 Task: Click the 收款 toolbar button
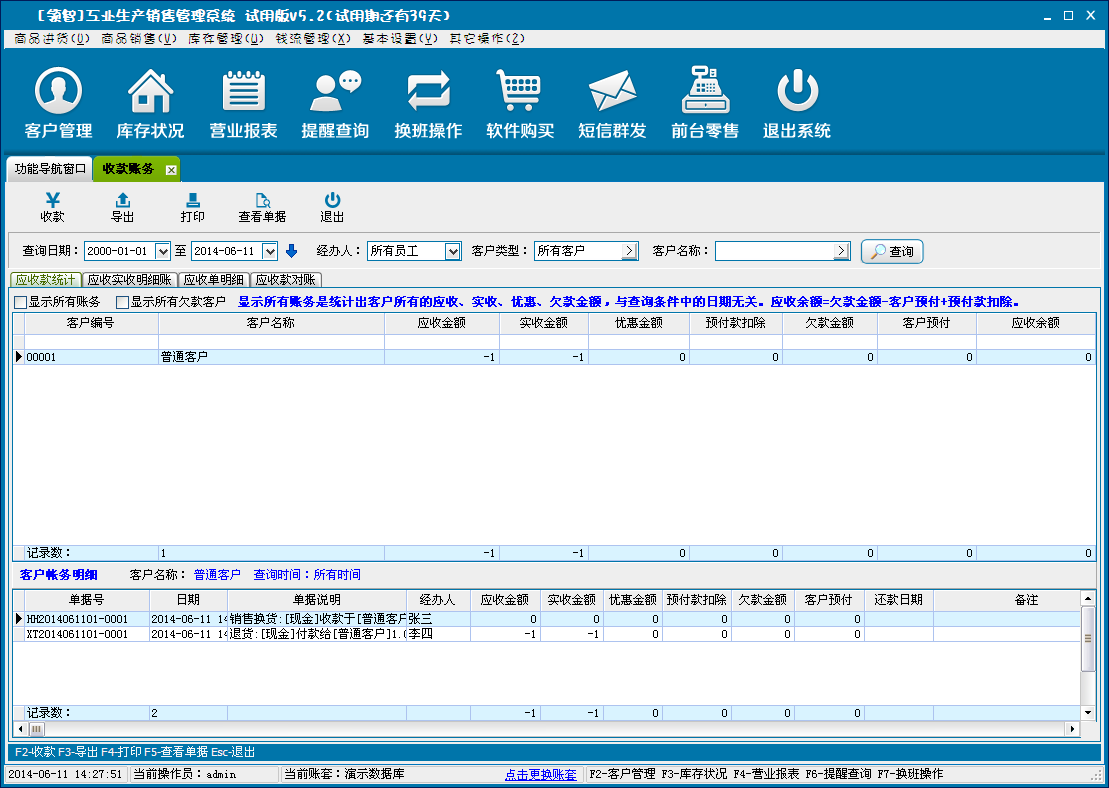tap(52, 207)
